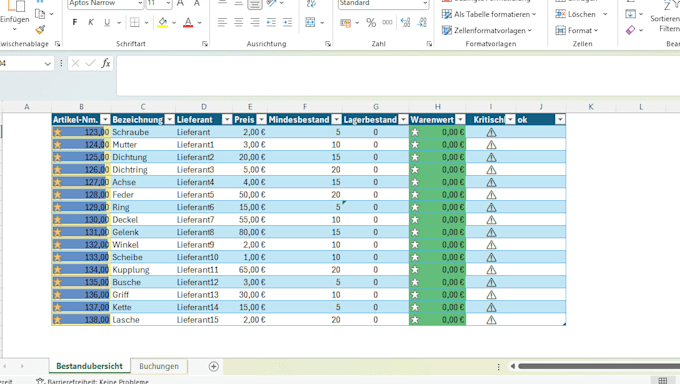Screen dimensions: 680x384
Task: Open Schriftart dialog launcher
Action: click(205, 44)
